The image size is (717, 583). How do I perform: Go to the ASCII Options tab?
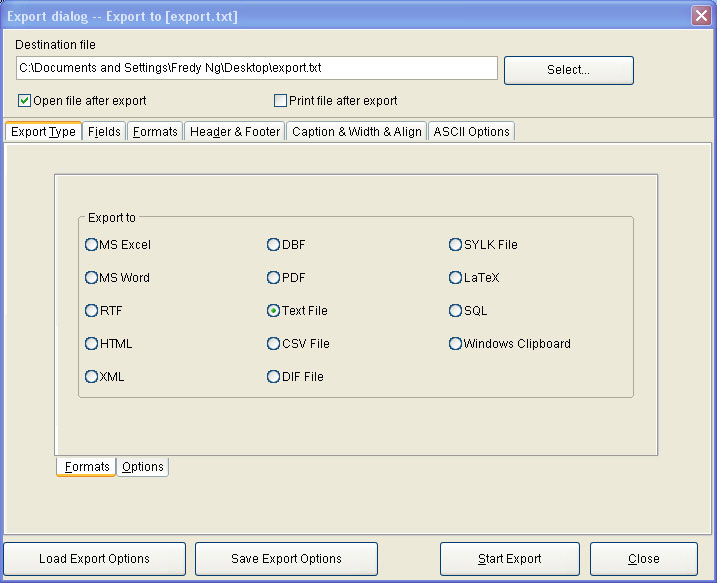pos(471,132)
